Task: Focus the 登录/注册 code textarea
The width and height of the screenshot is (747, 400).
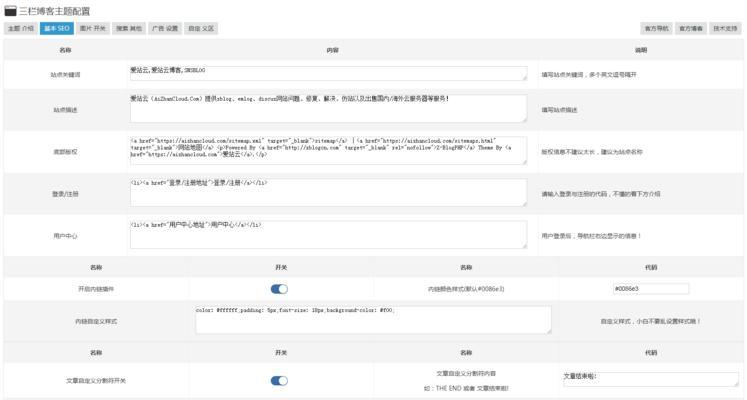Action: [x=329, y=192]
